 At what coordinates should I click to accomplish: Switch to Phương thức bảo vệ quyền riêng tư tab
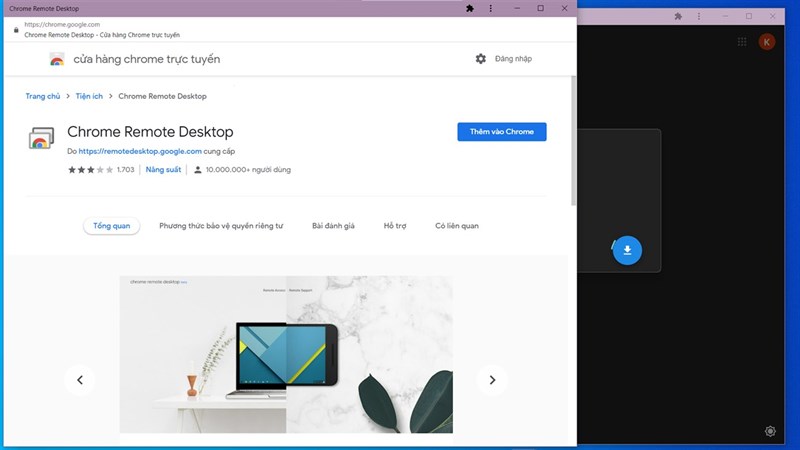221,226
